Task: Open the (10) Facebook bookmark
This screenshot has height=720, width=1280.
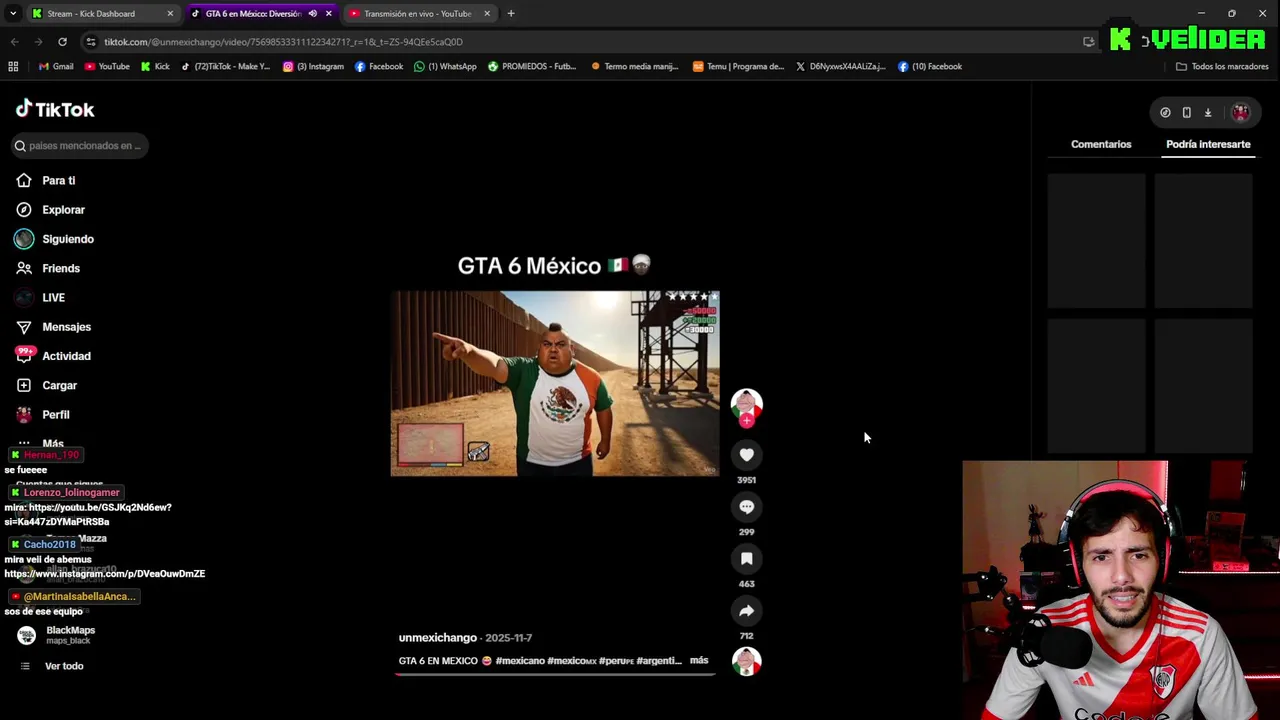Action: coord(930,67)
